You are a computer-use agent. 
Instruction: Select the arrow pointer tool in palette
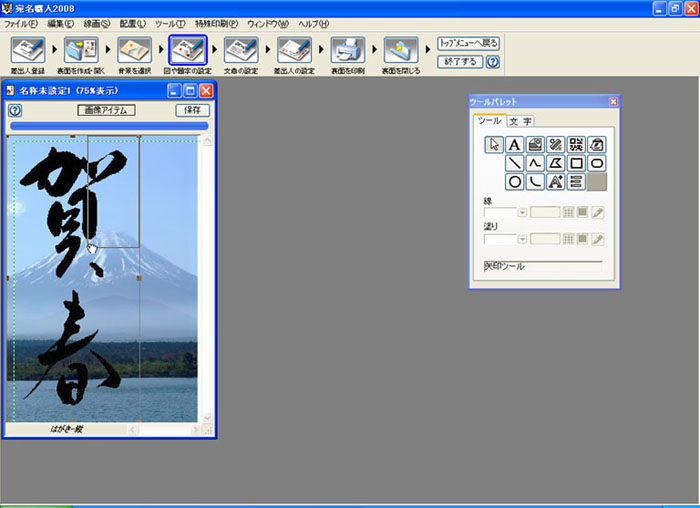[494, 144]
